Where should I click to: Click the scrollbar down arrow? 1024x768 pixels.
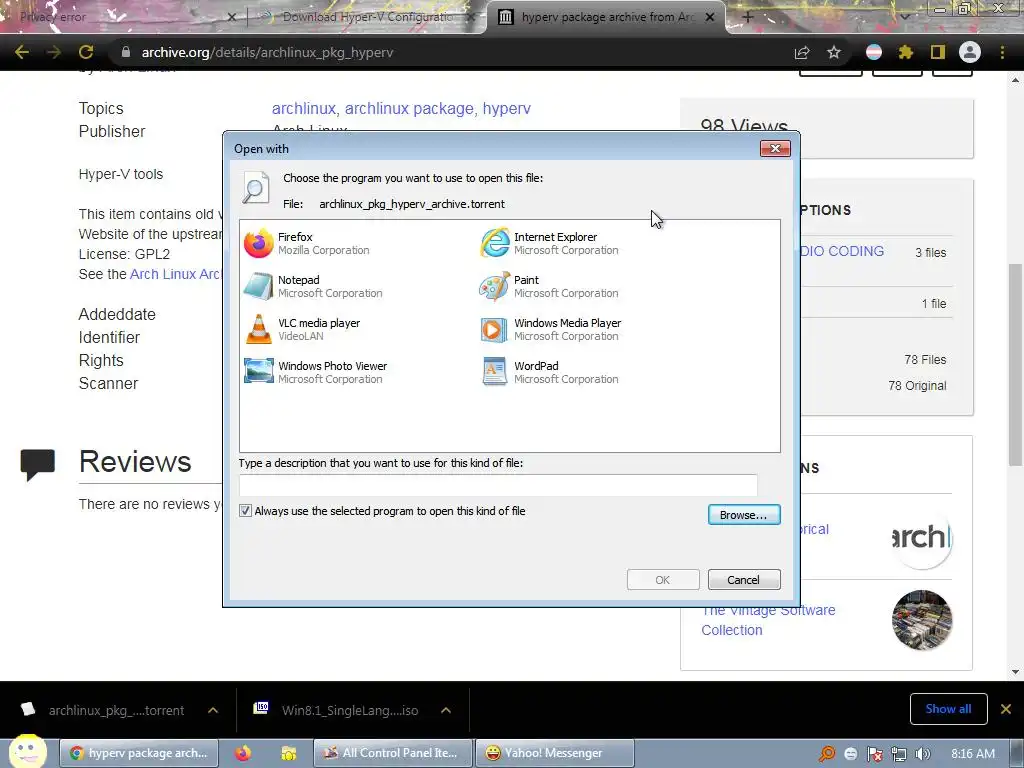coord(1015,672)
